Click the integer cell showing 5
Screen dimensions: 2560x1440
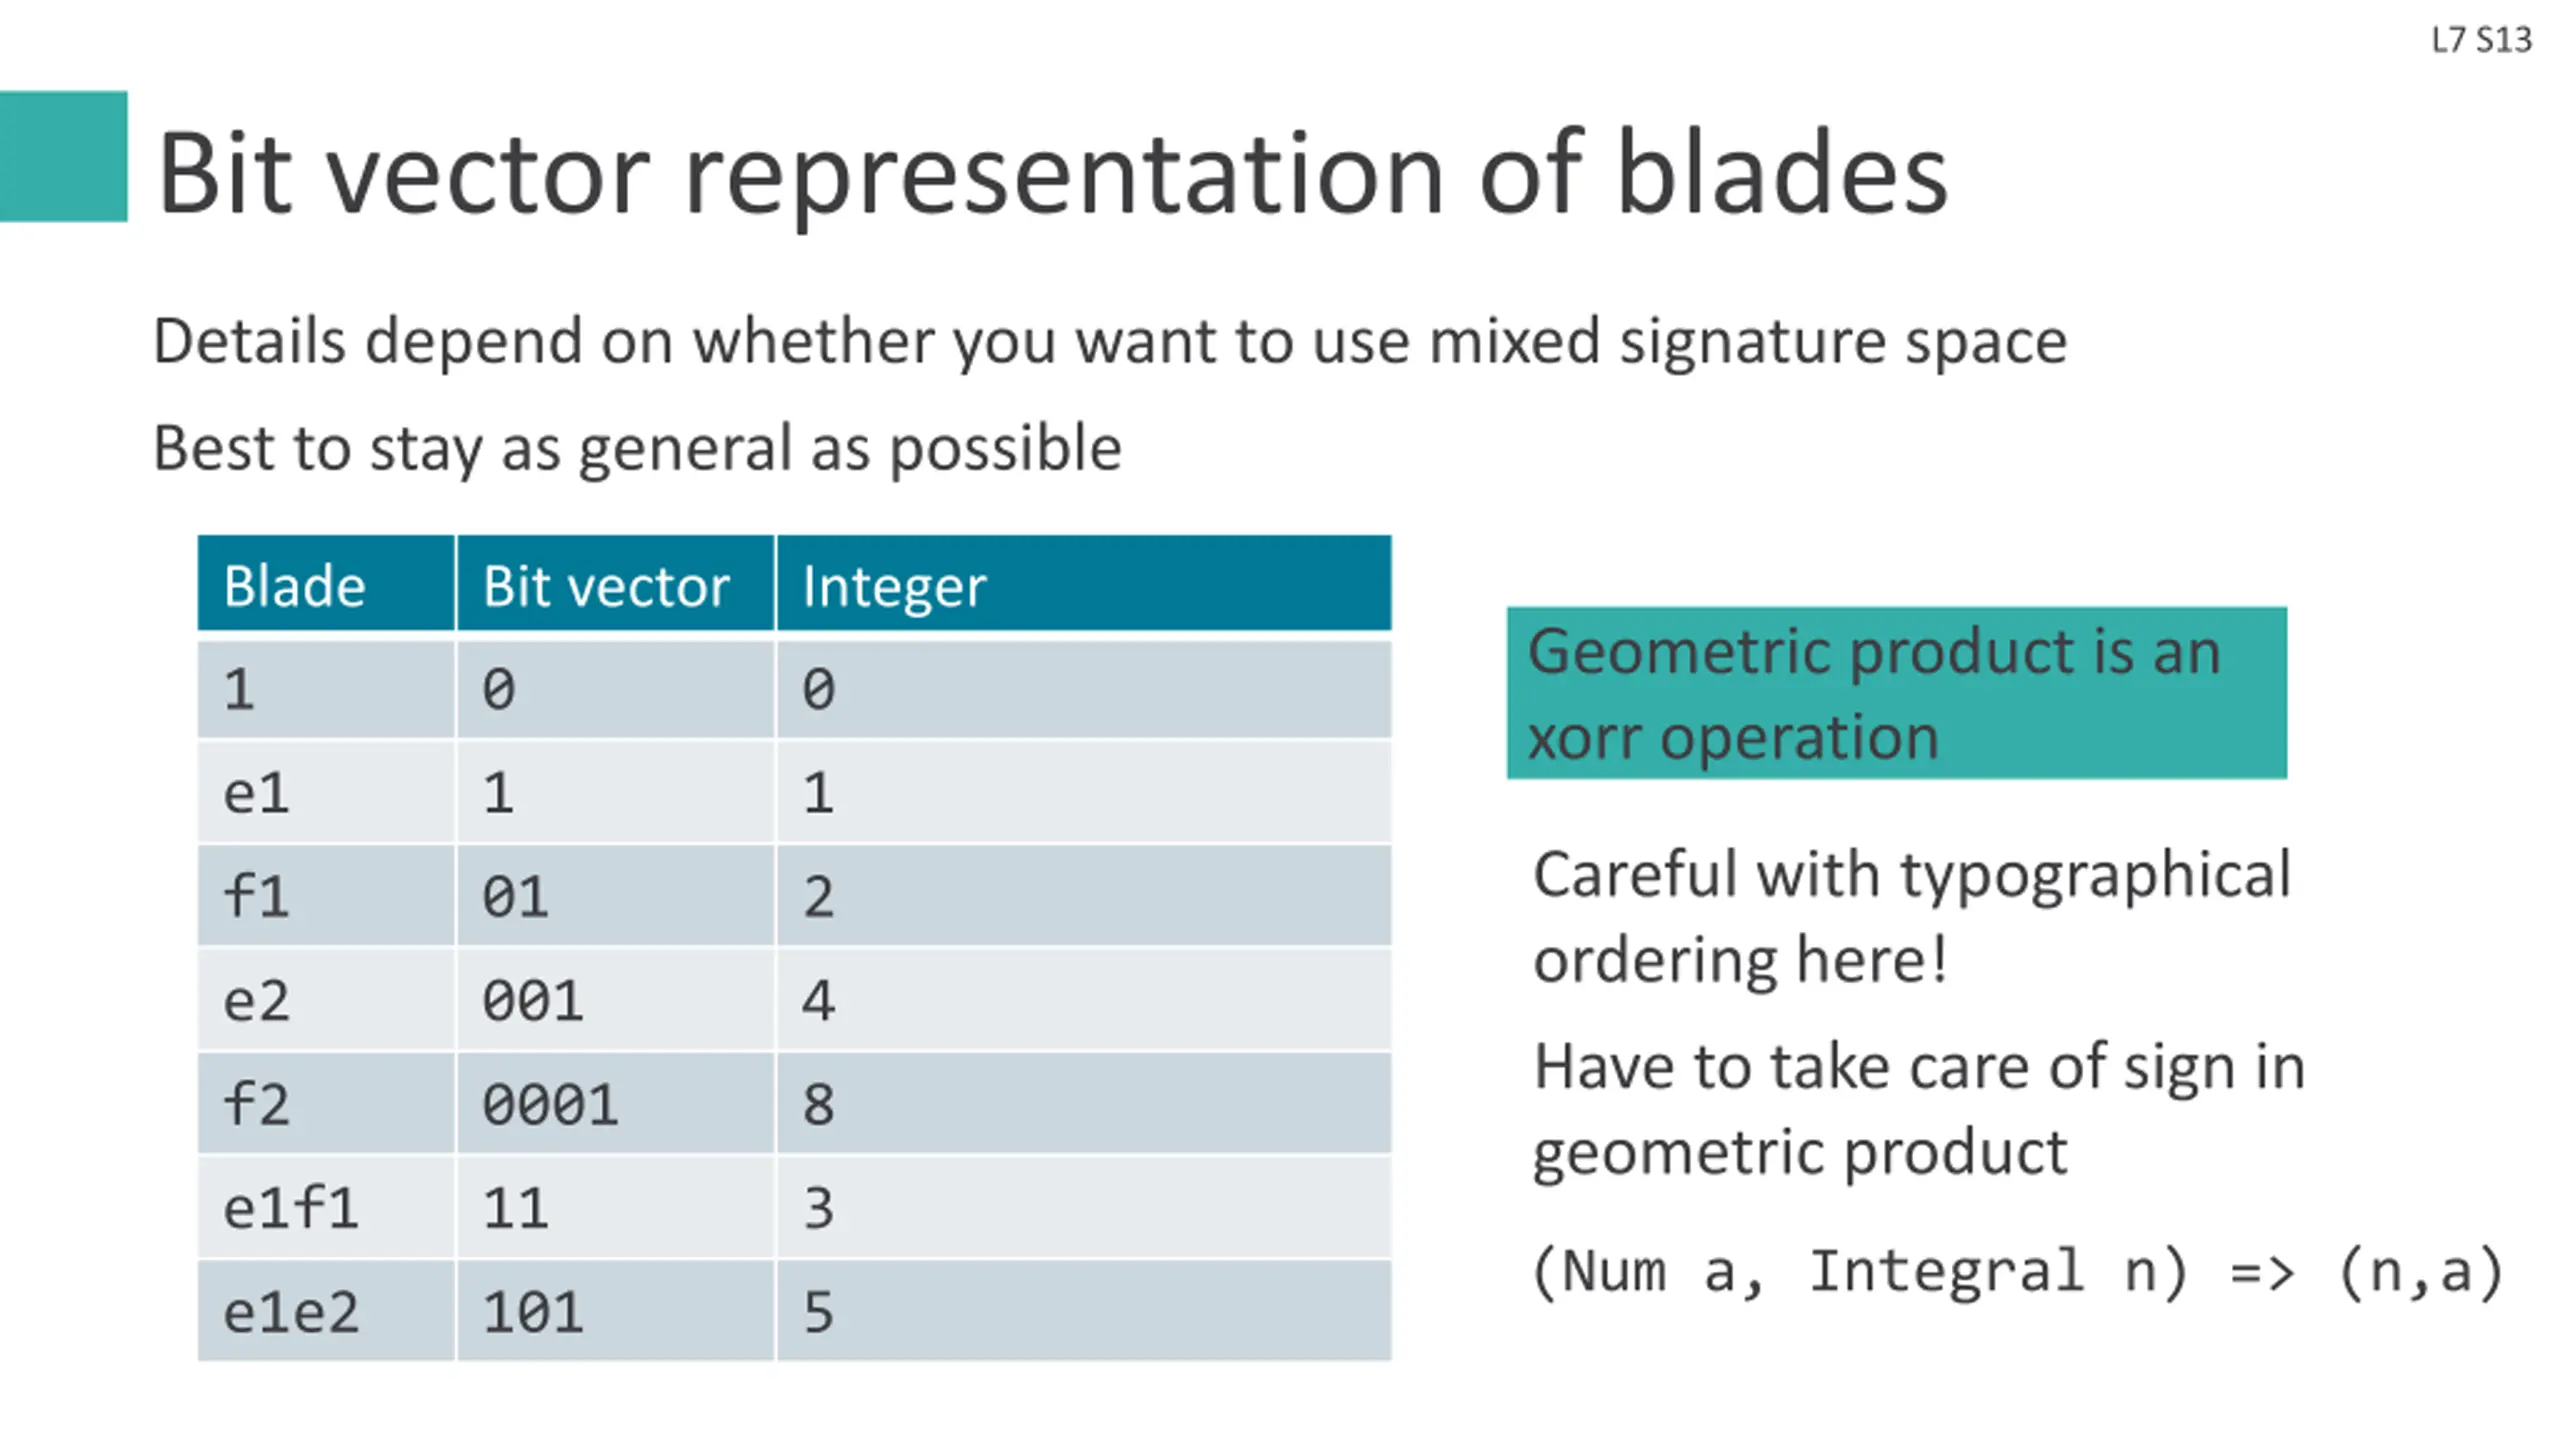pos(1084,1312)
